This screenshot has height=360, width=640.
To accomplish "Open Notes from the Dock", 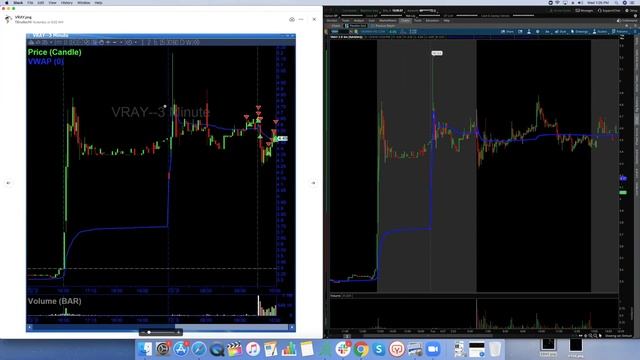I will [307, 349].
